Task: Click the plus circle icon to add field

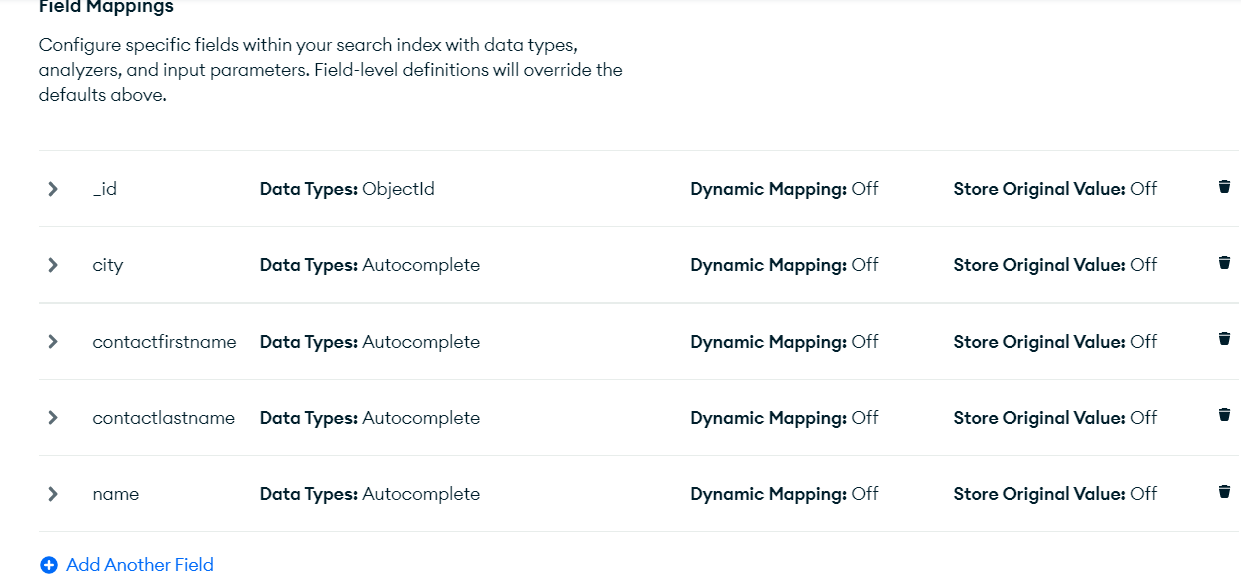Action: 49,565
